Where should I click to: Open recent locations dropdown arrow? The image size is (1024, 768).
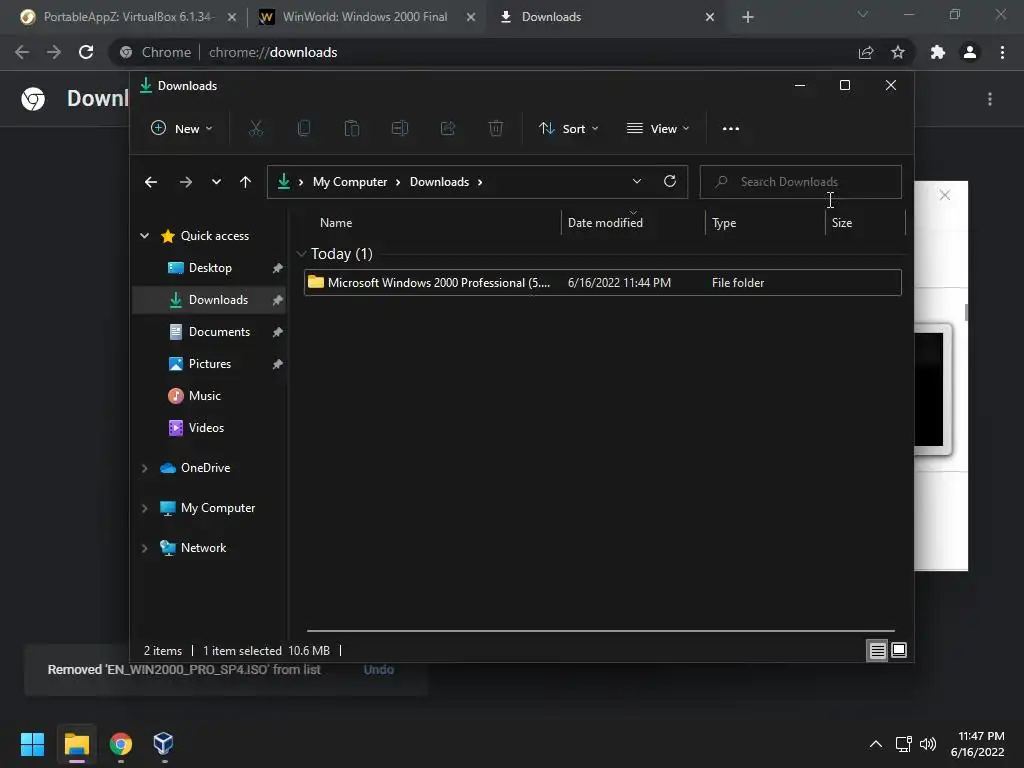click(x=216, y=182)
